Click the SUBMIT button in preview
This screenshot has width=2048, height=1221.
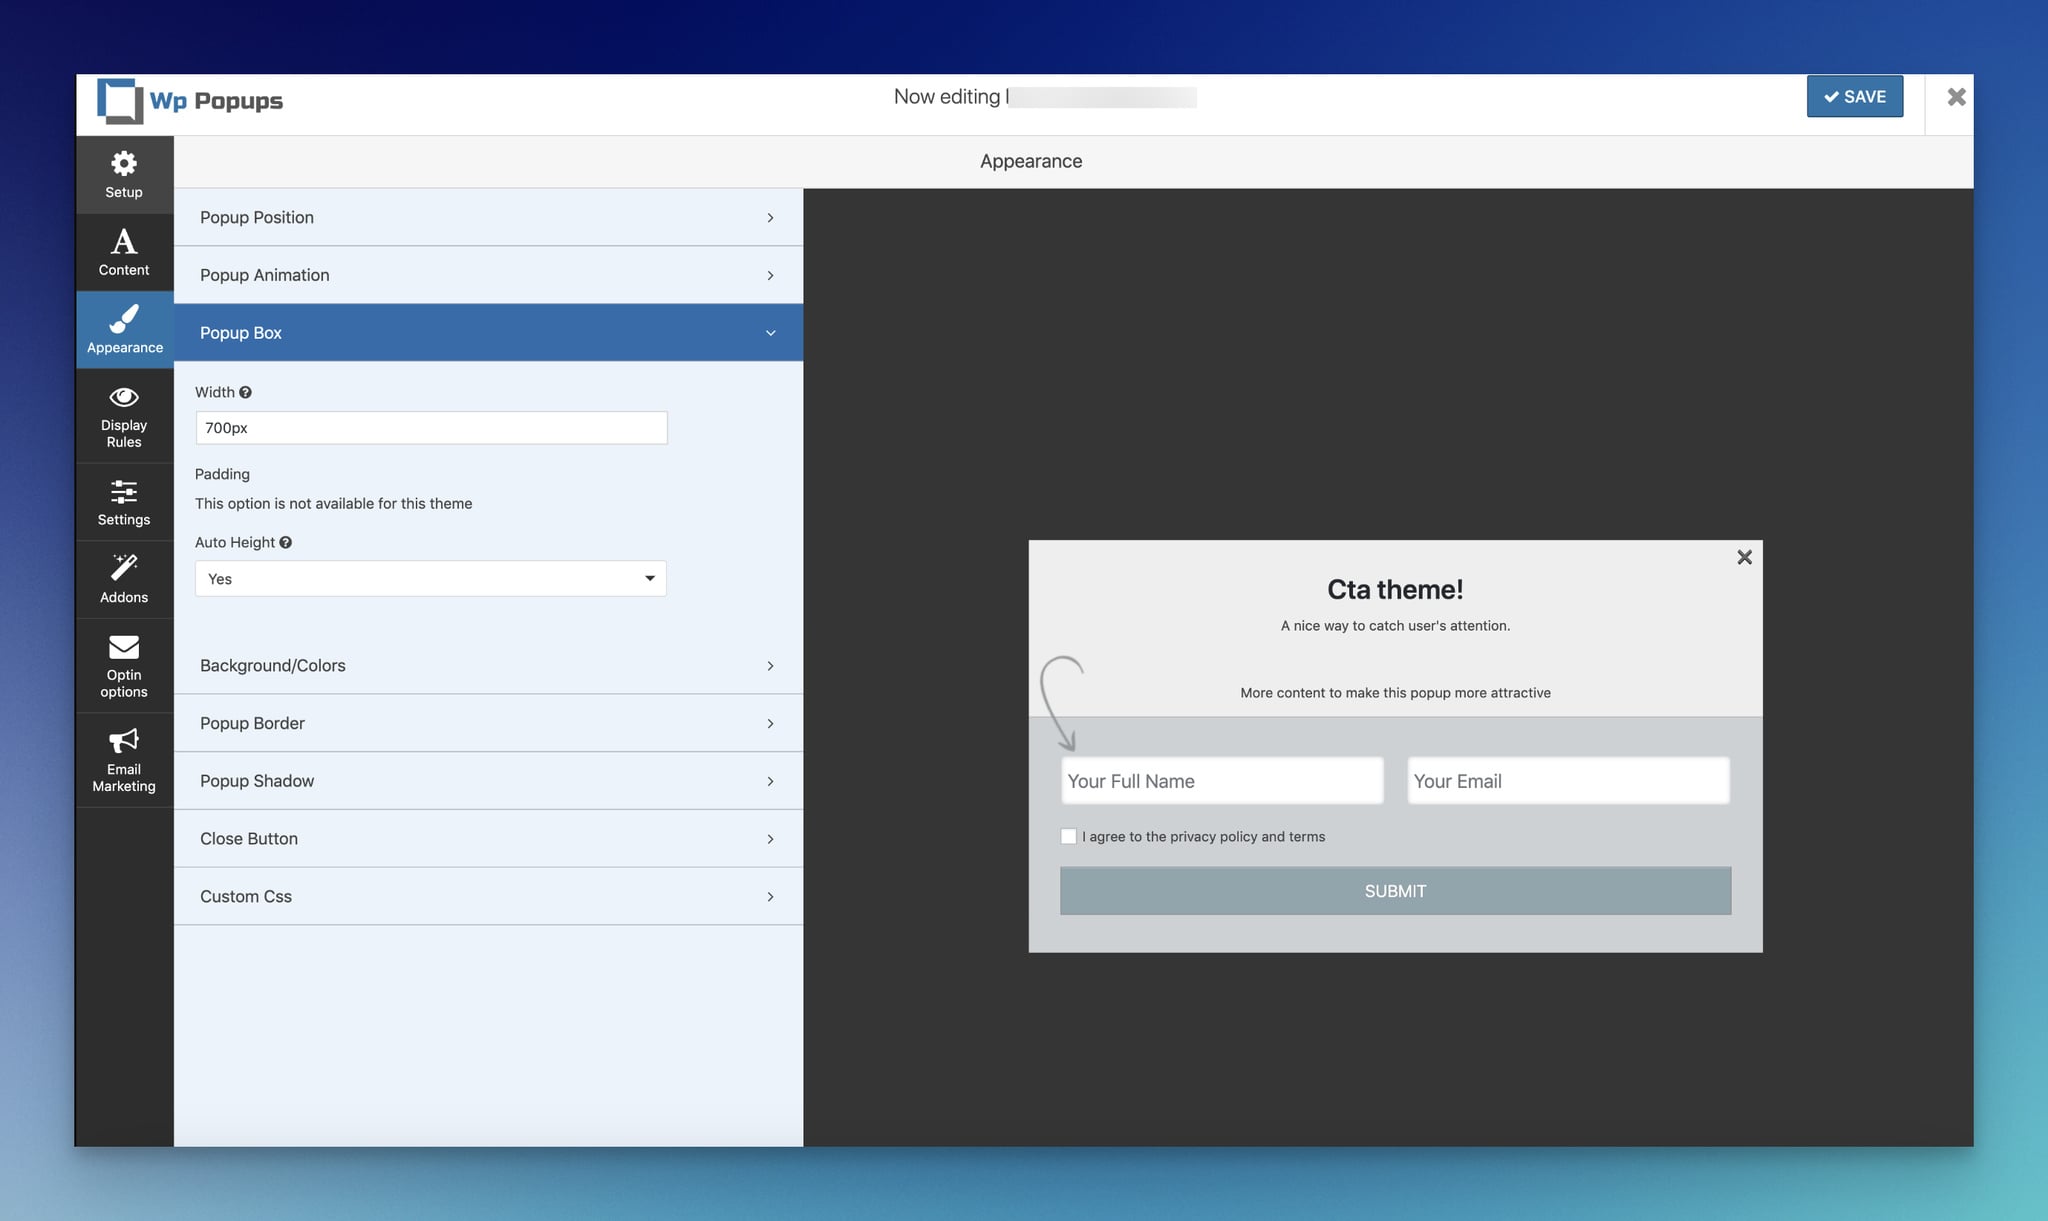[1395, 891]
